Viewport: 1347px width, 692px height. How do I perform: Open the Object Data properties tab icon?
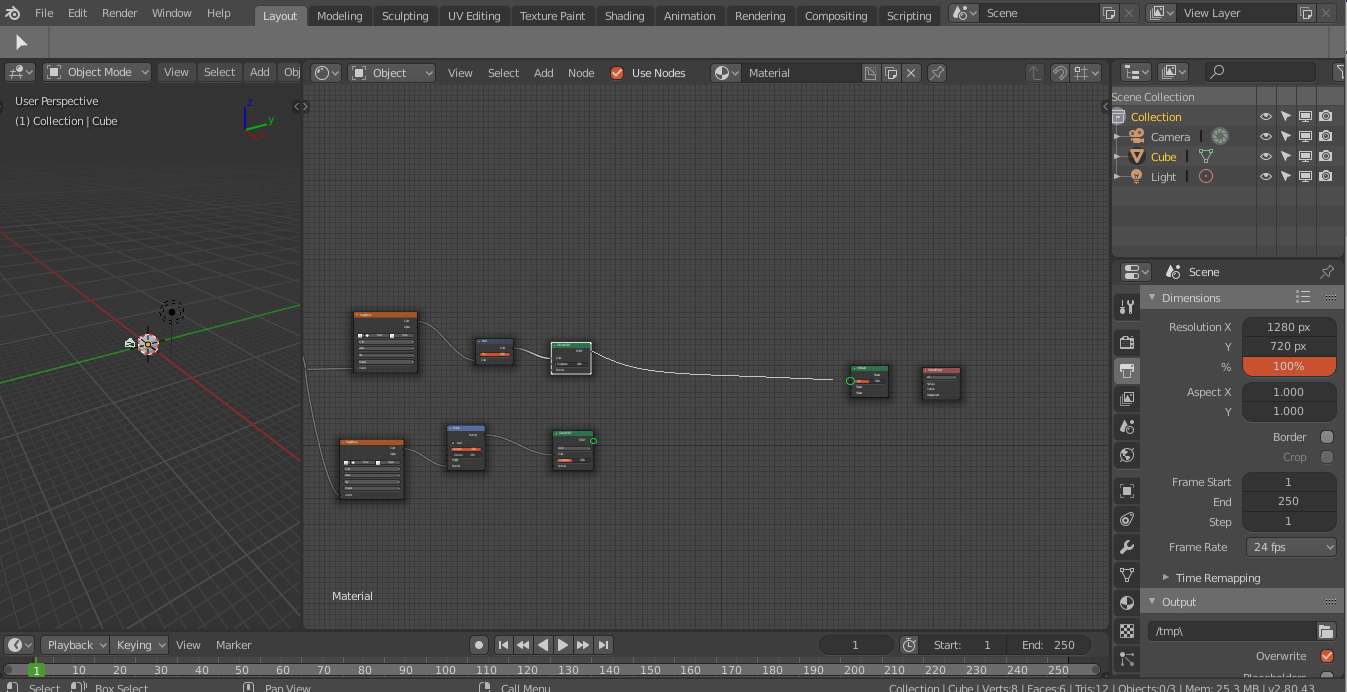point(1127,575)
